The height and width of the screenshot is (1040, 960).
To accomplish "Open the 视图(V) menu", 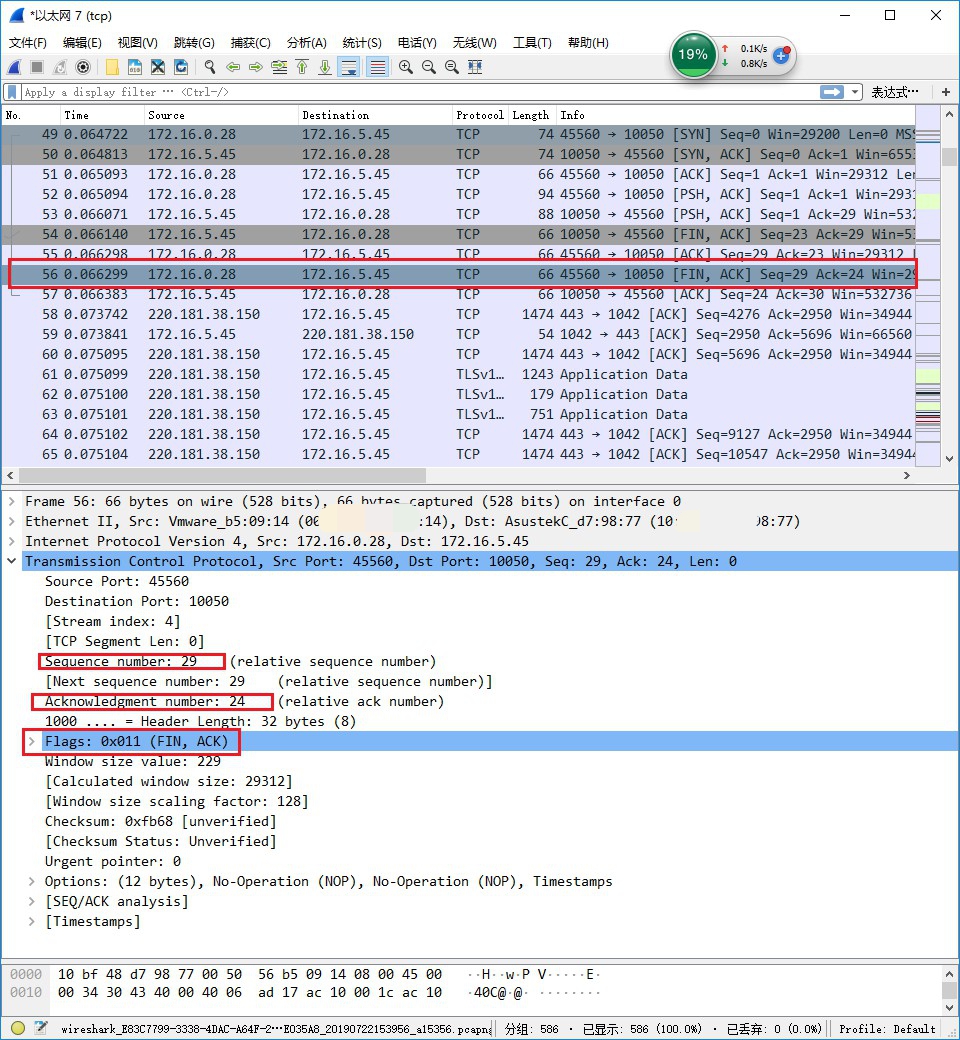I will (137, 43).
